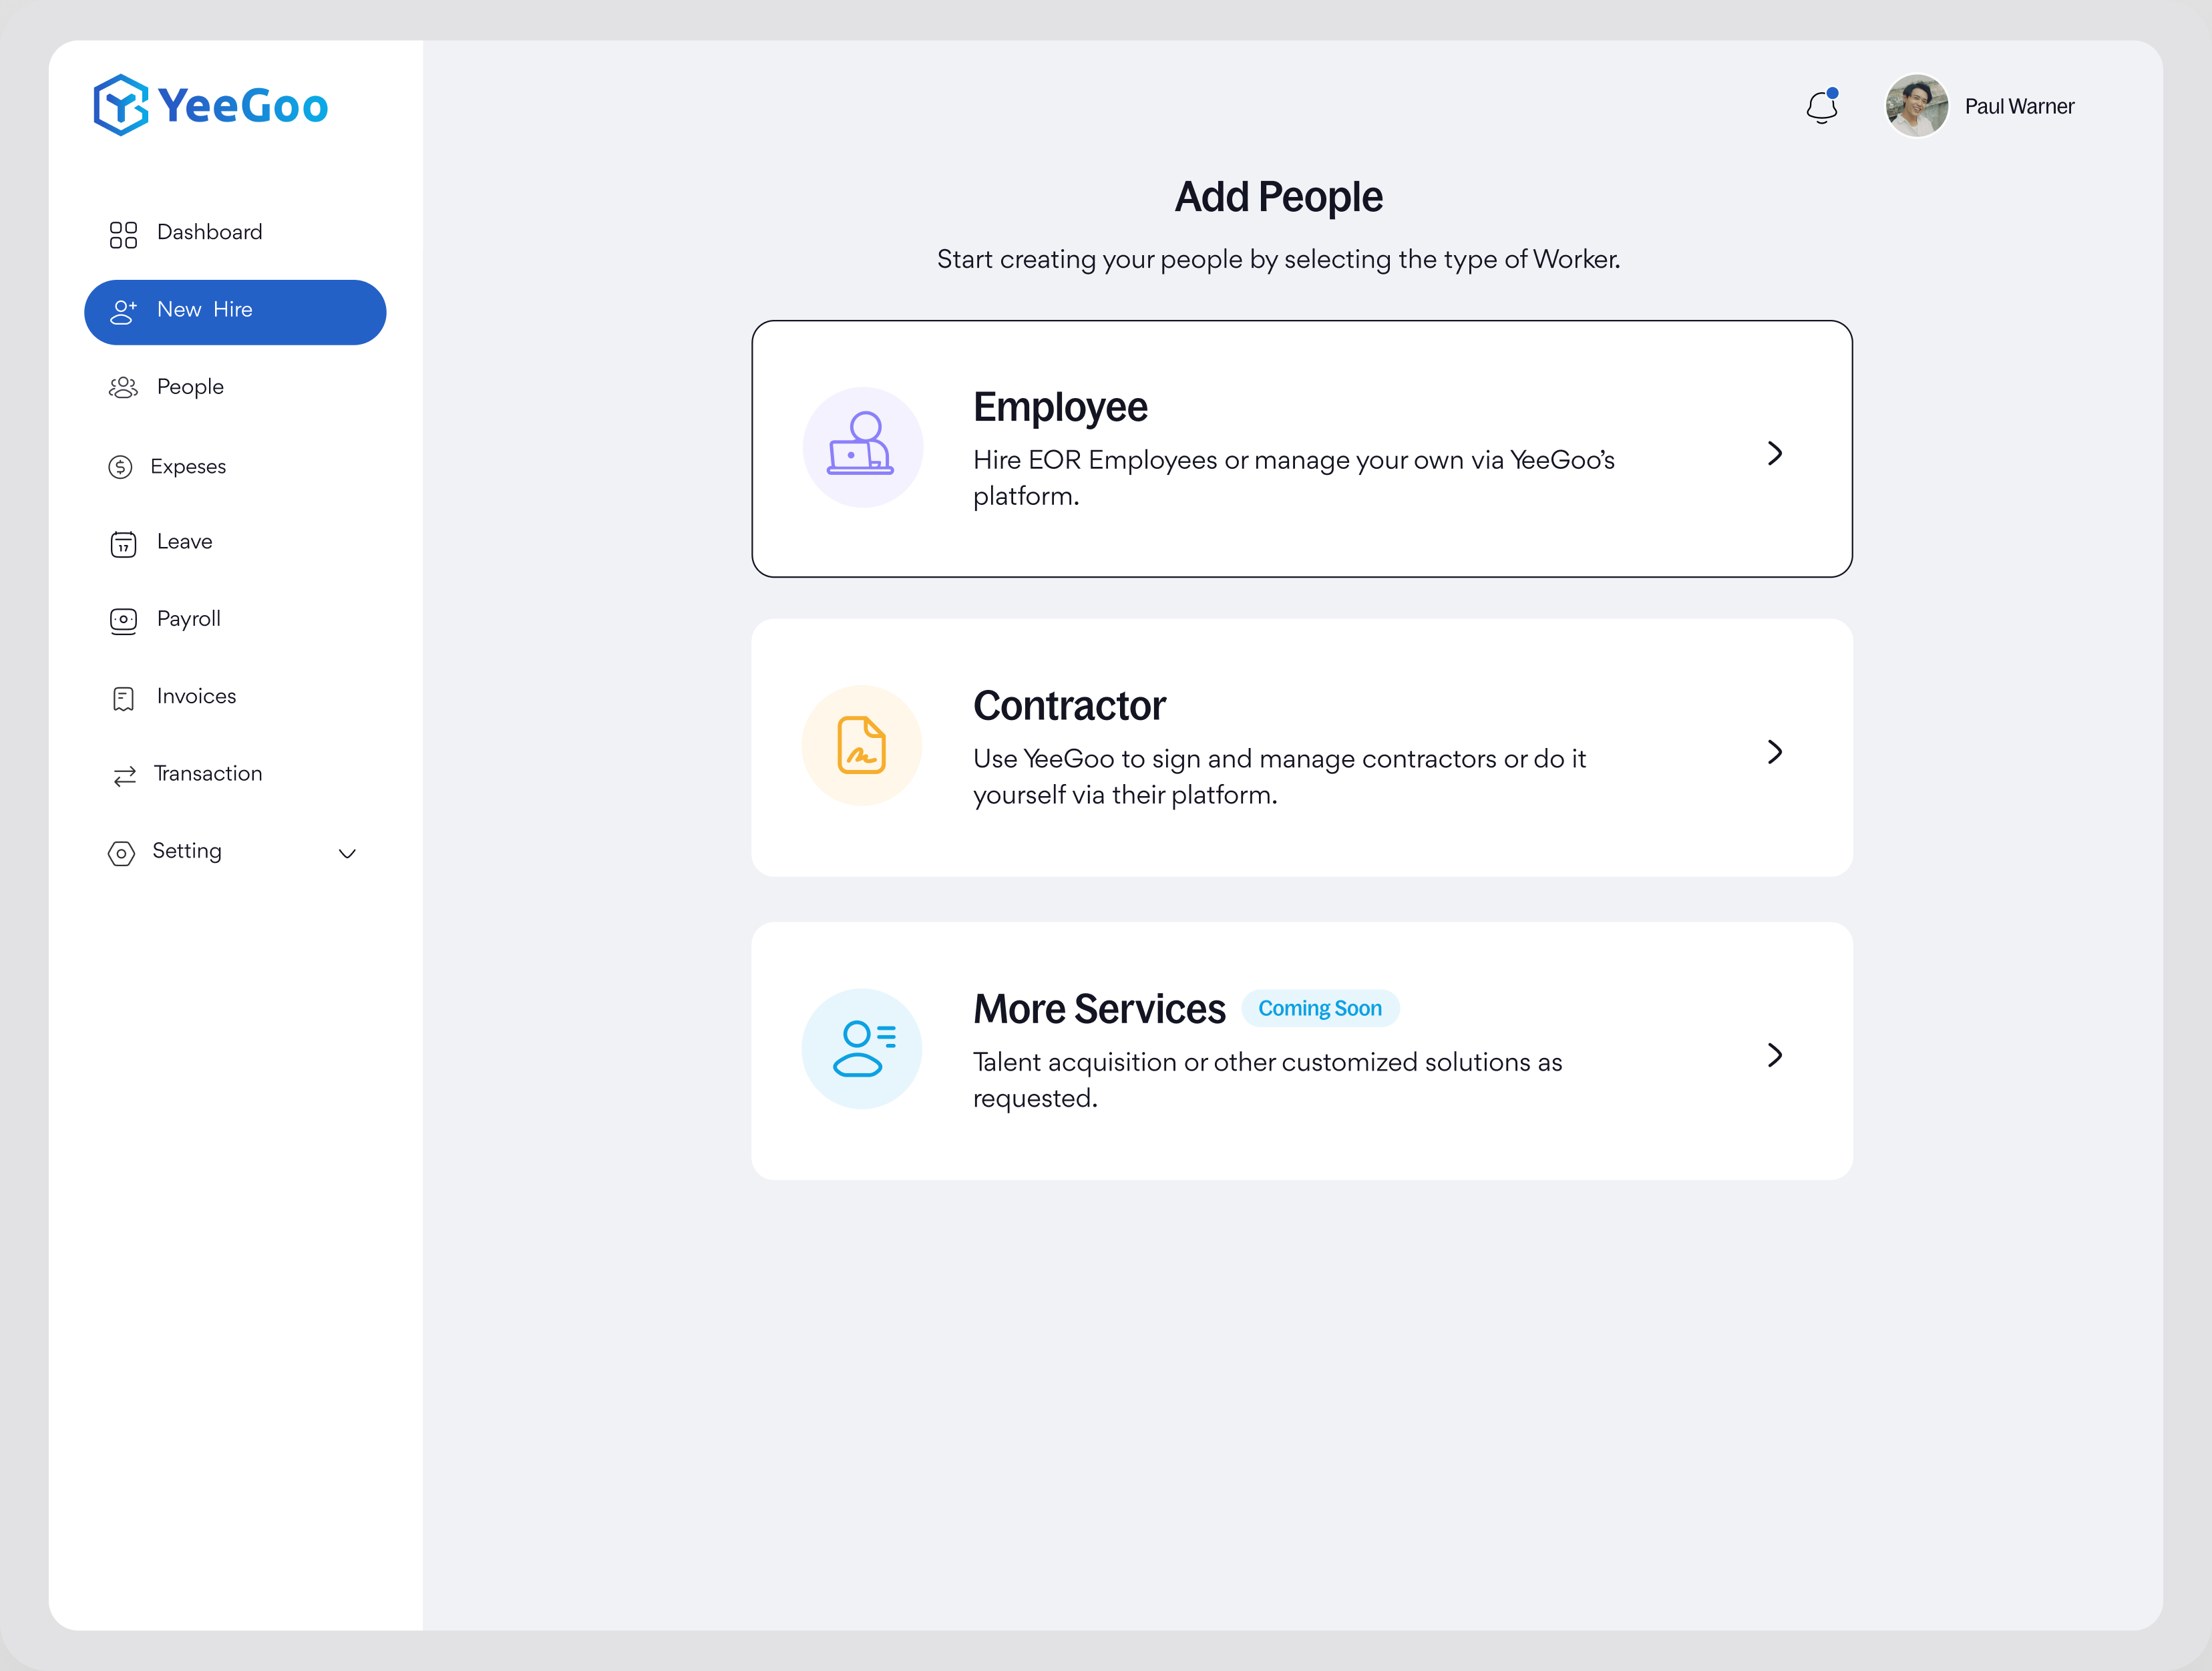Click the New Hire person-plus icon
This screenshot has width=2212, height=1671.
[x=123, y=312]
